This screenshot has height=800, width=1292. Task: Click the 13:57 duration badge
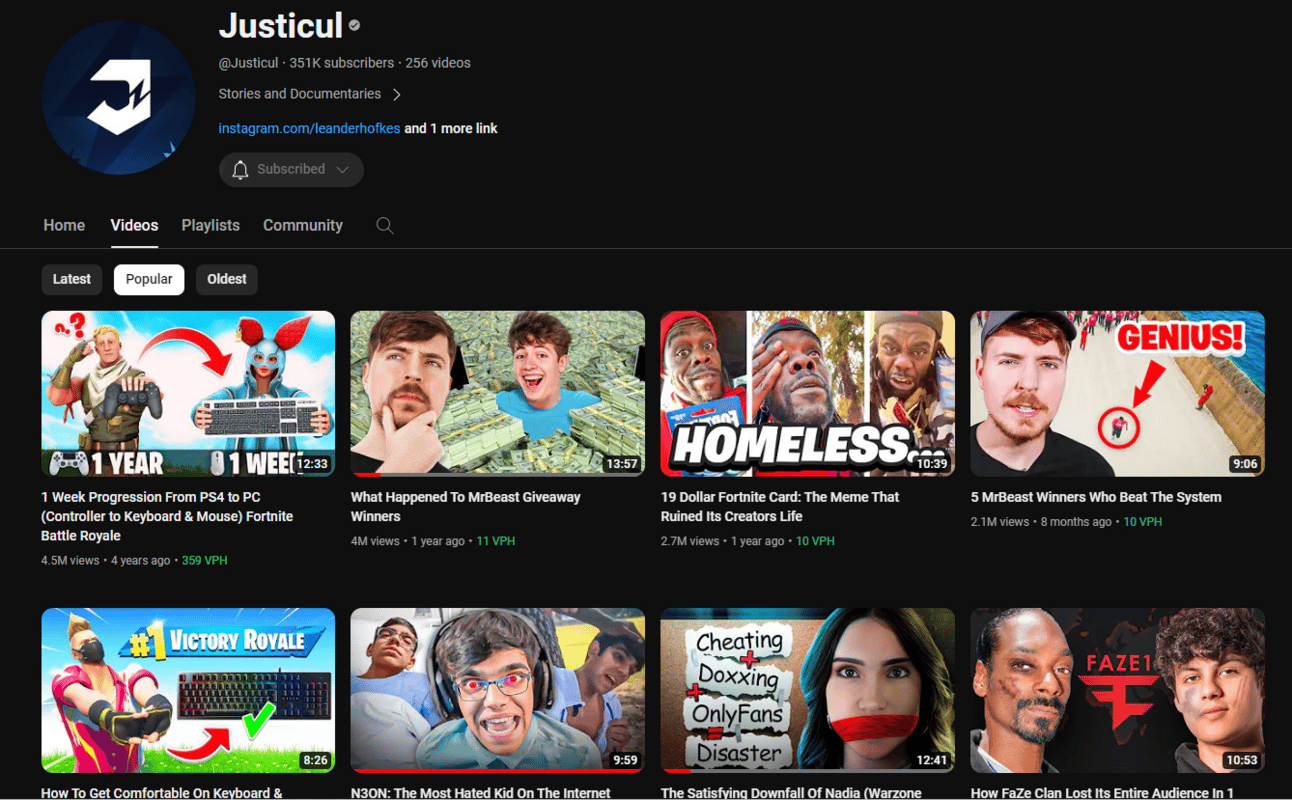[x=621, y=463]
